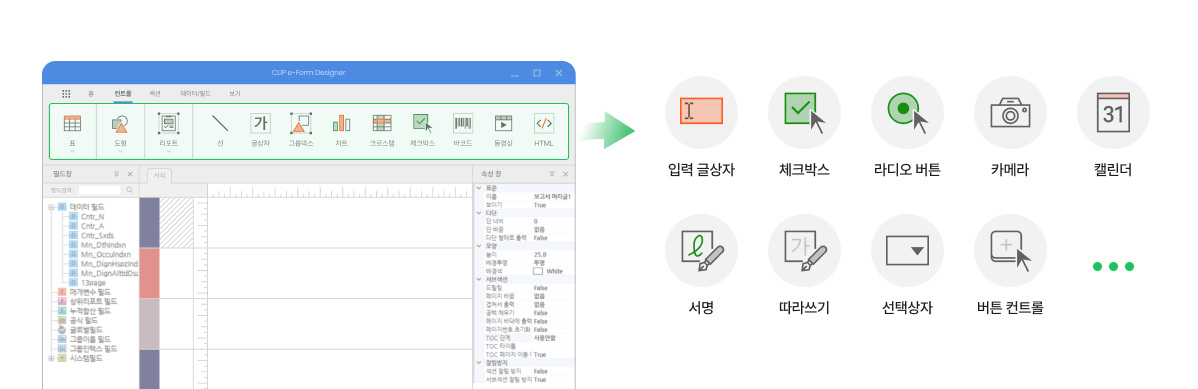
Task: Select the 상위리포트 필드 node
Action: click(x=93, y=301)
